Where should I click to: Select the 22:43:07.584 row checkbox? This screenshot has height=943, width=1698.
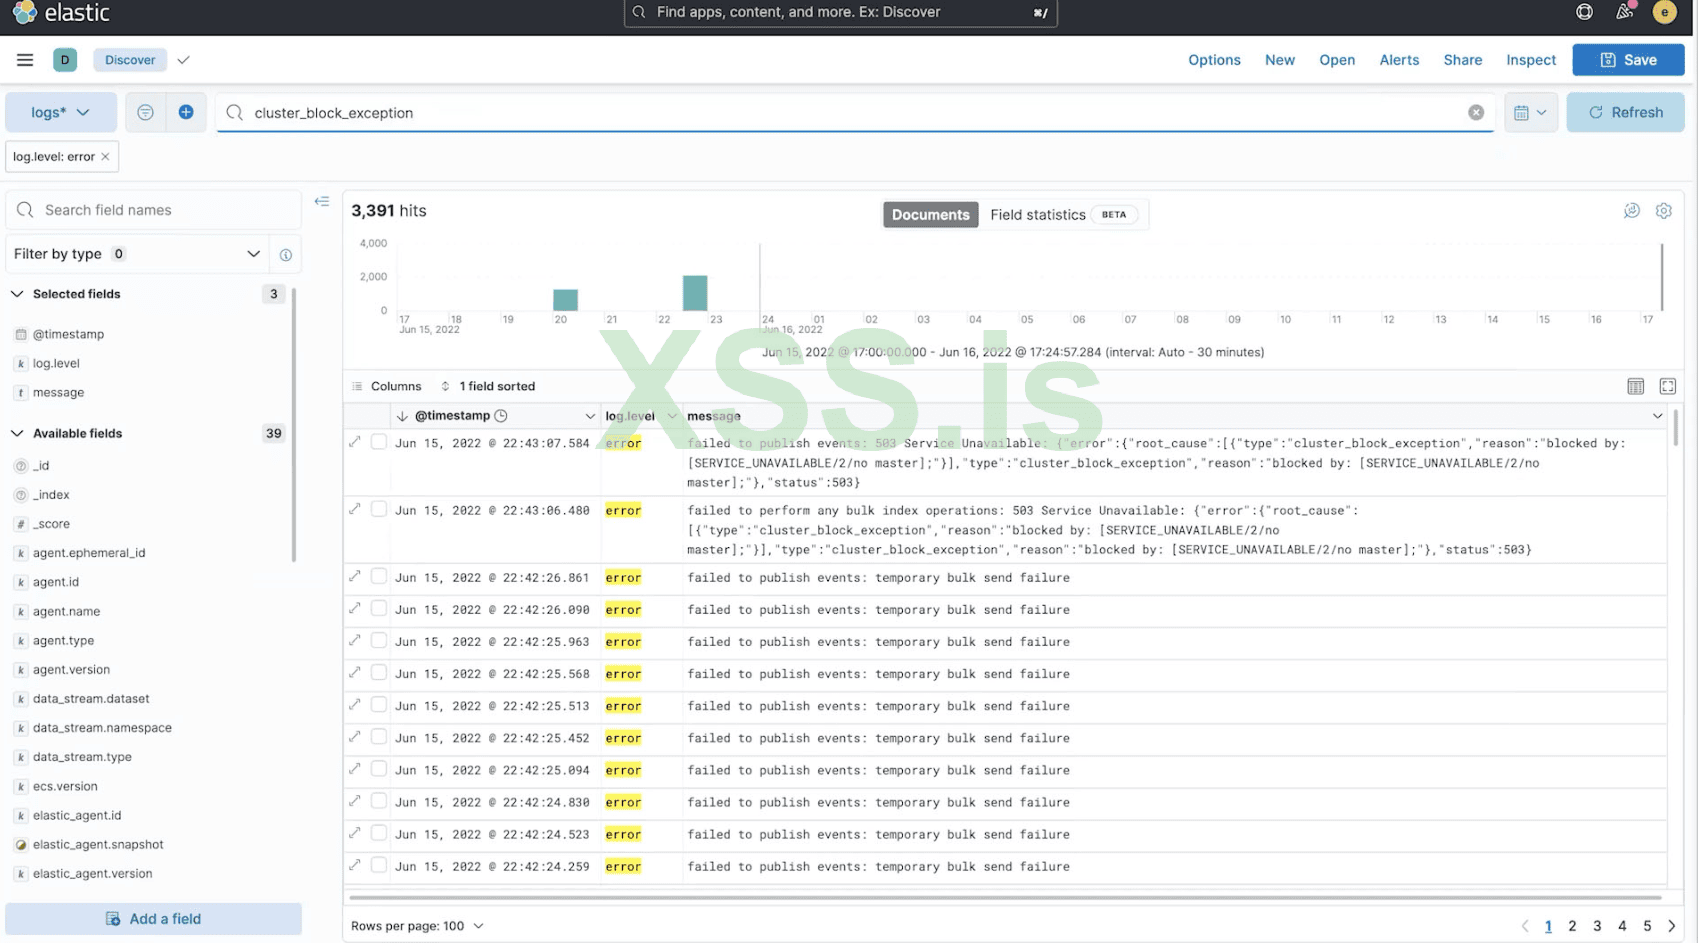point(379,442)
